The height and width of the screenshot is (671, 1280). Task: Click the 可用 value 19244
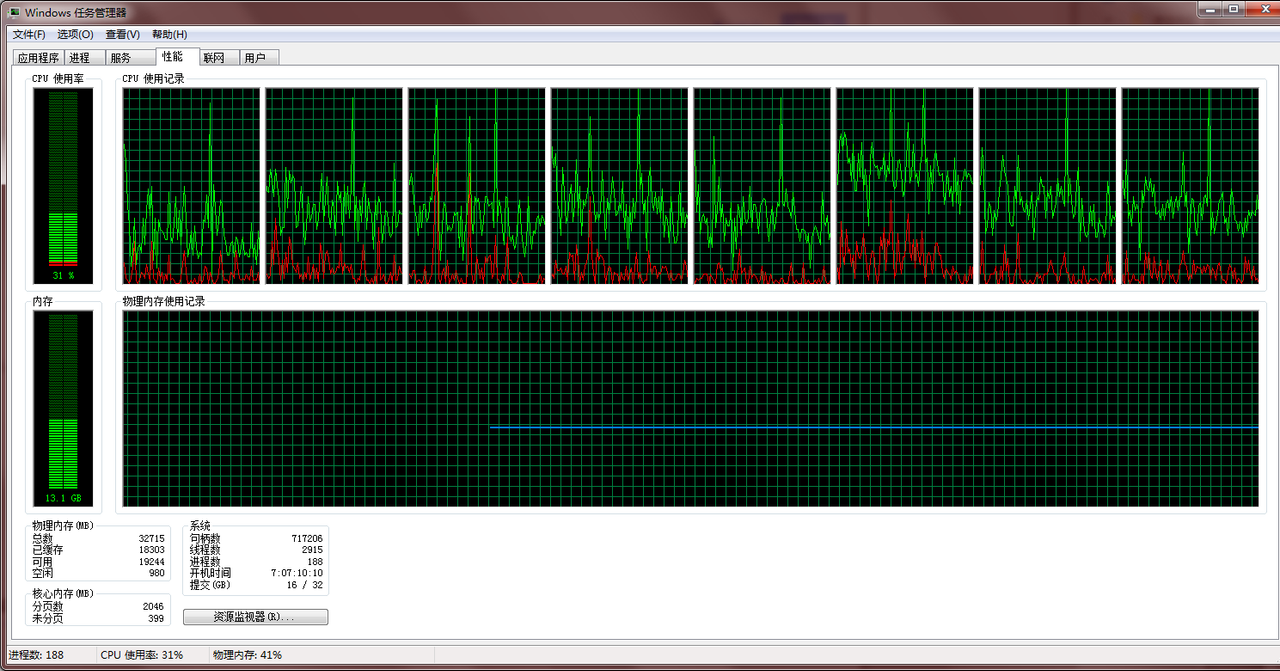coord(151,562)
